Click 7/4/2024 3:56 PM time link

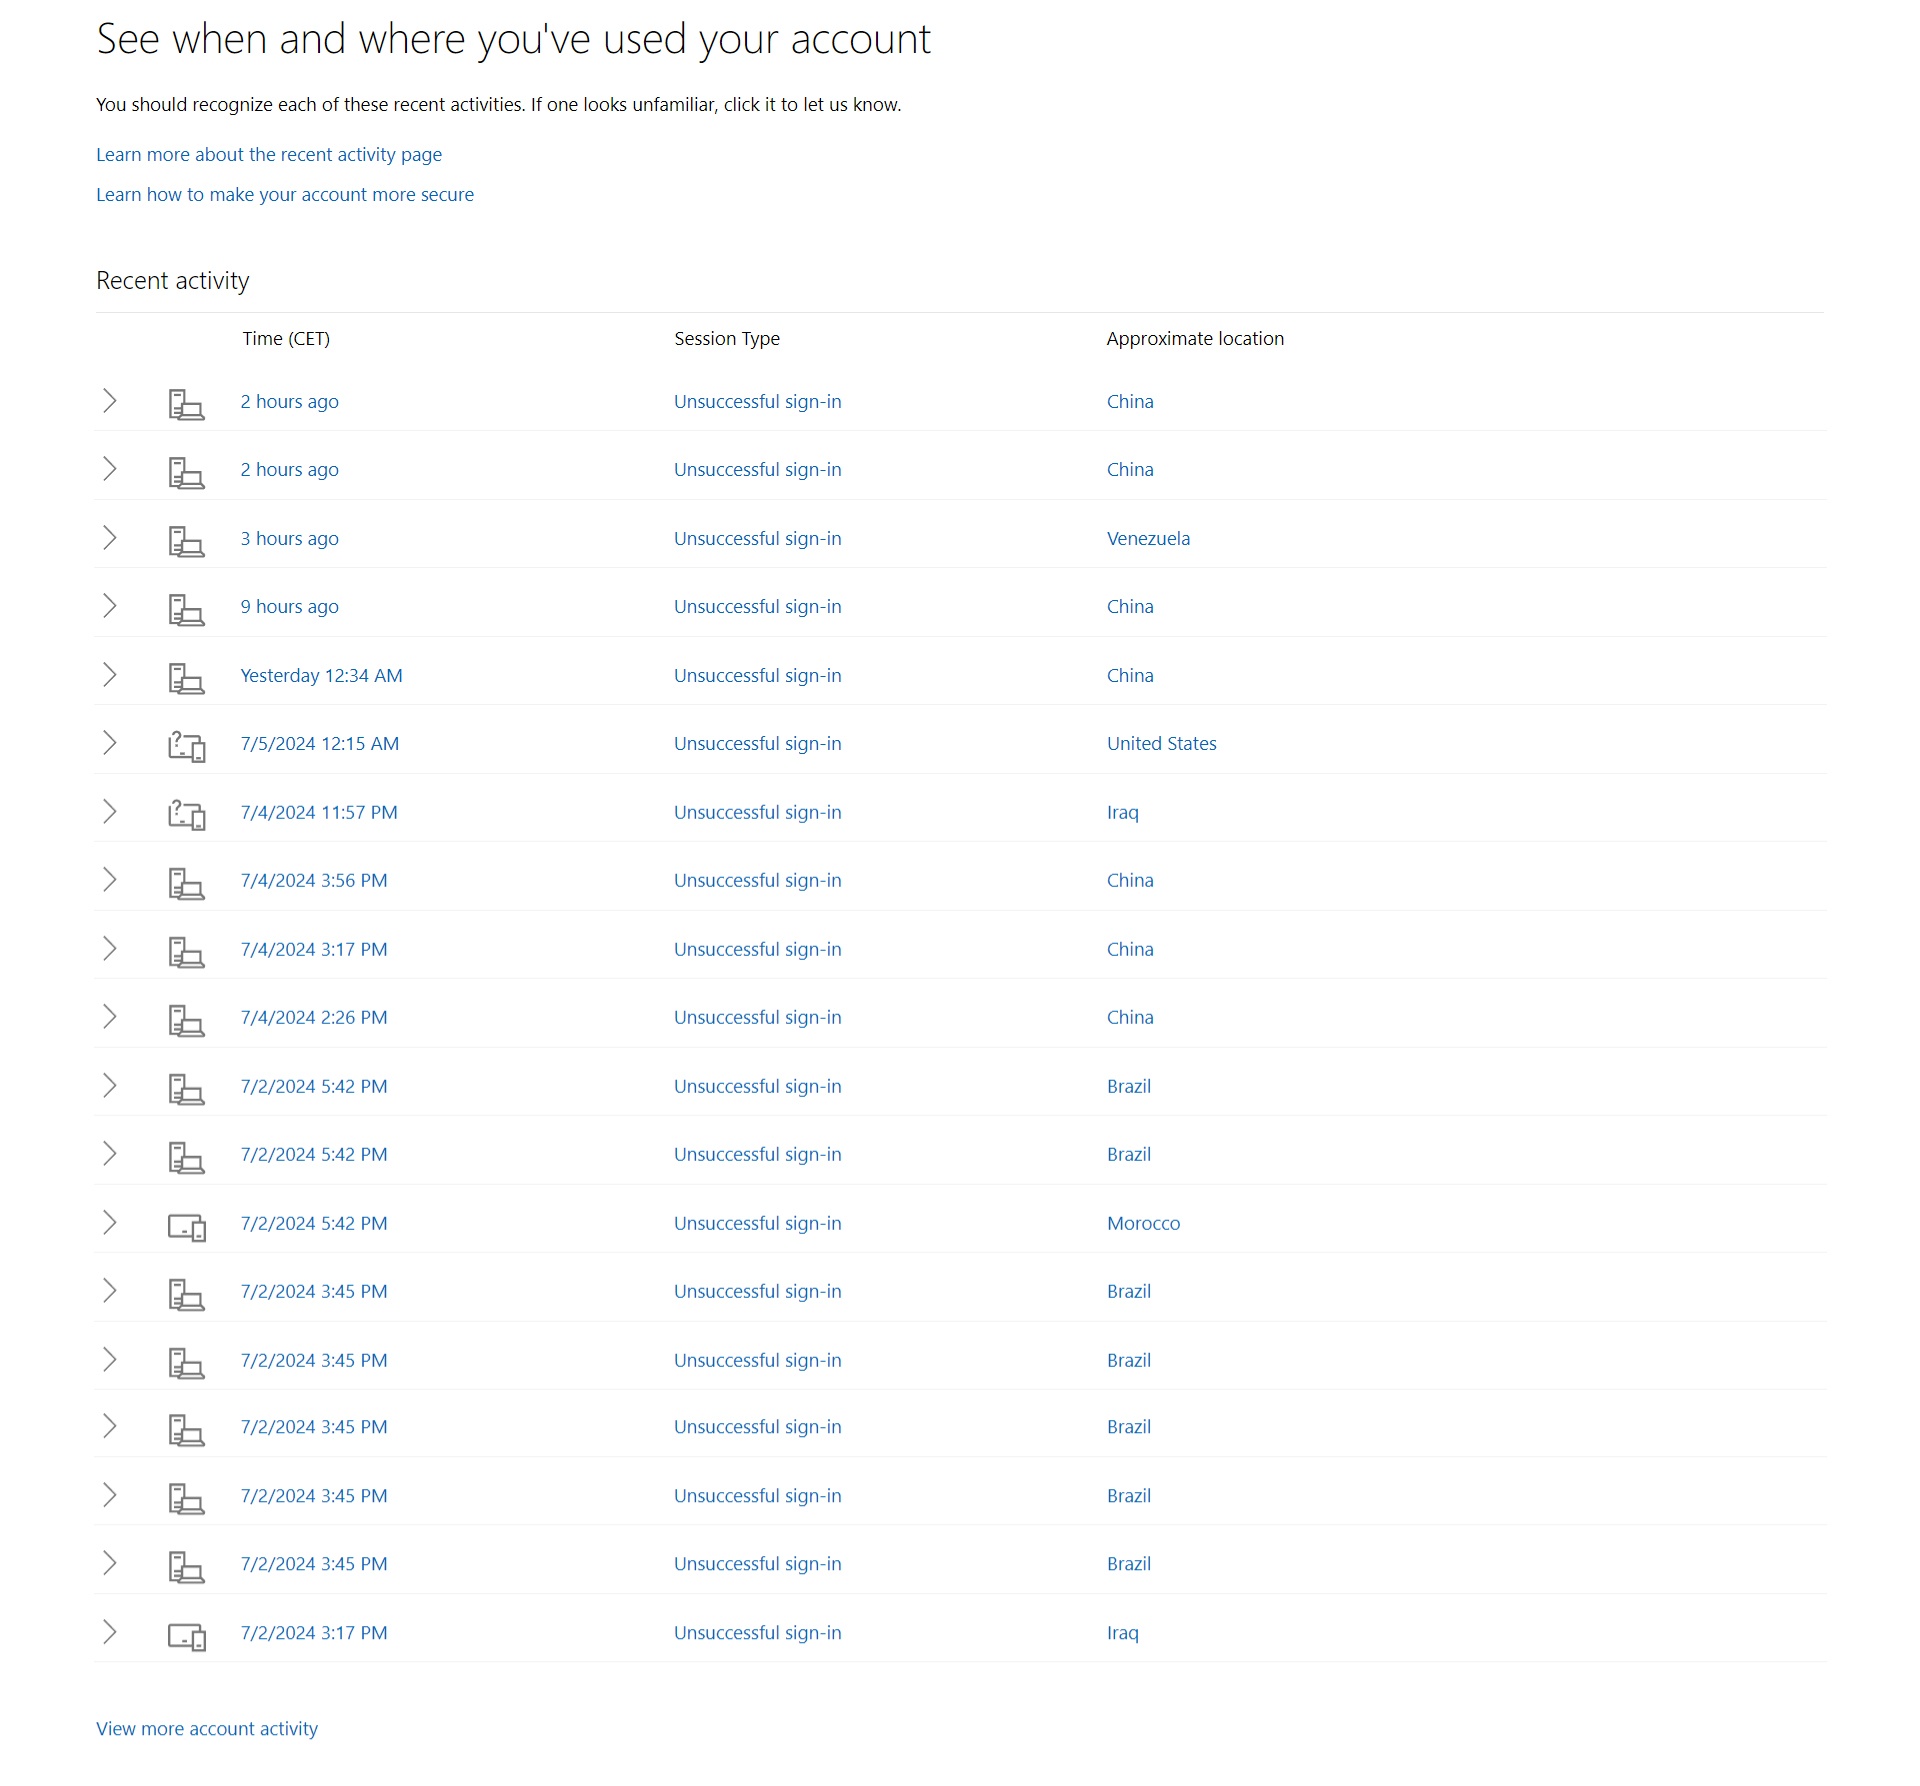(x=313, y=880)
